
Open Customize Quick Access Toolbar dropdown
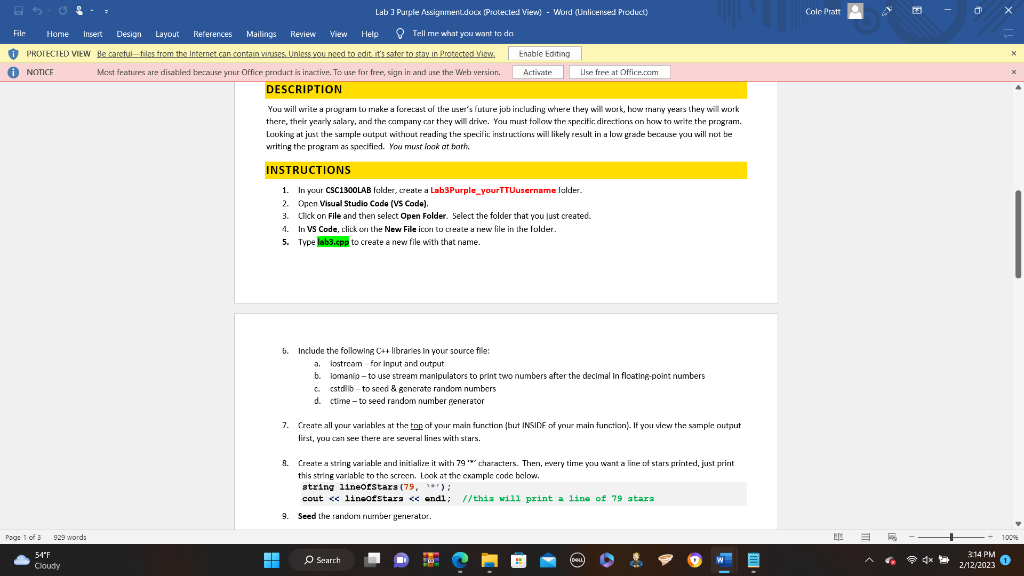coord(106,11)
